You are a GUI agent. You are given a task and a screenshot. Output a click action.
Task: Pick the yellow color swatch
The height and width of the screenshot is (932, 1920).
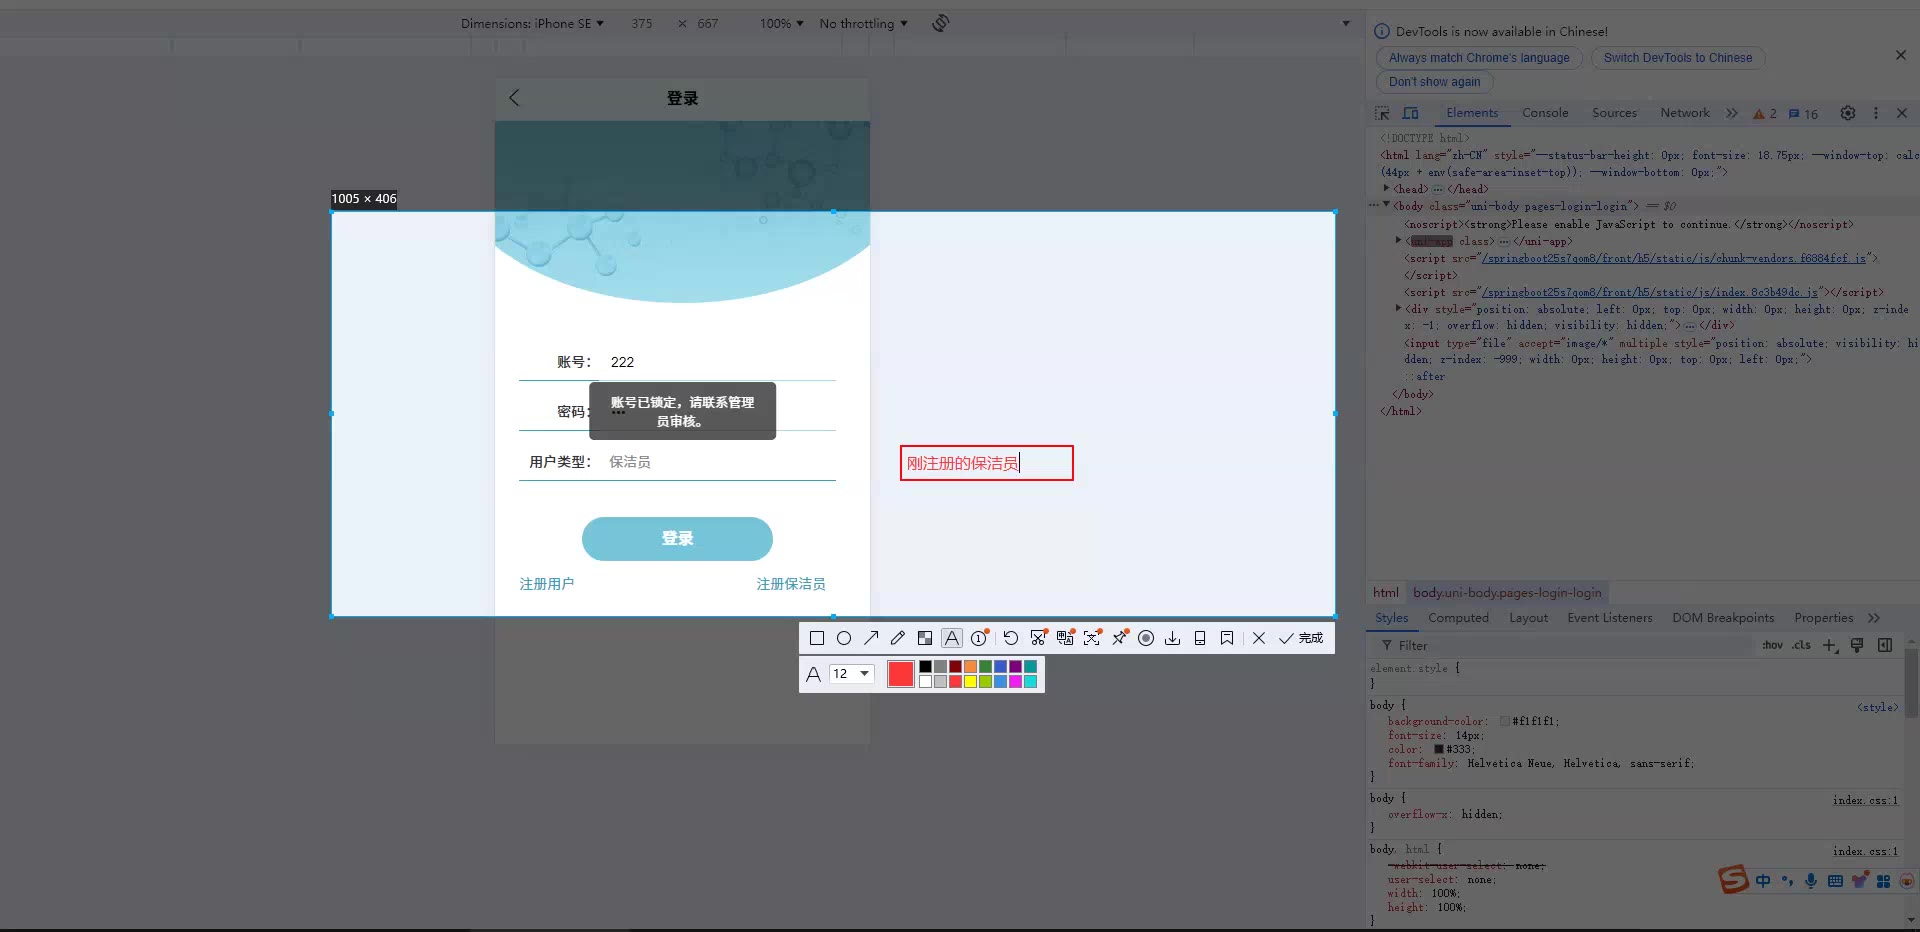click(x=970, y=682)
